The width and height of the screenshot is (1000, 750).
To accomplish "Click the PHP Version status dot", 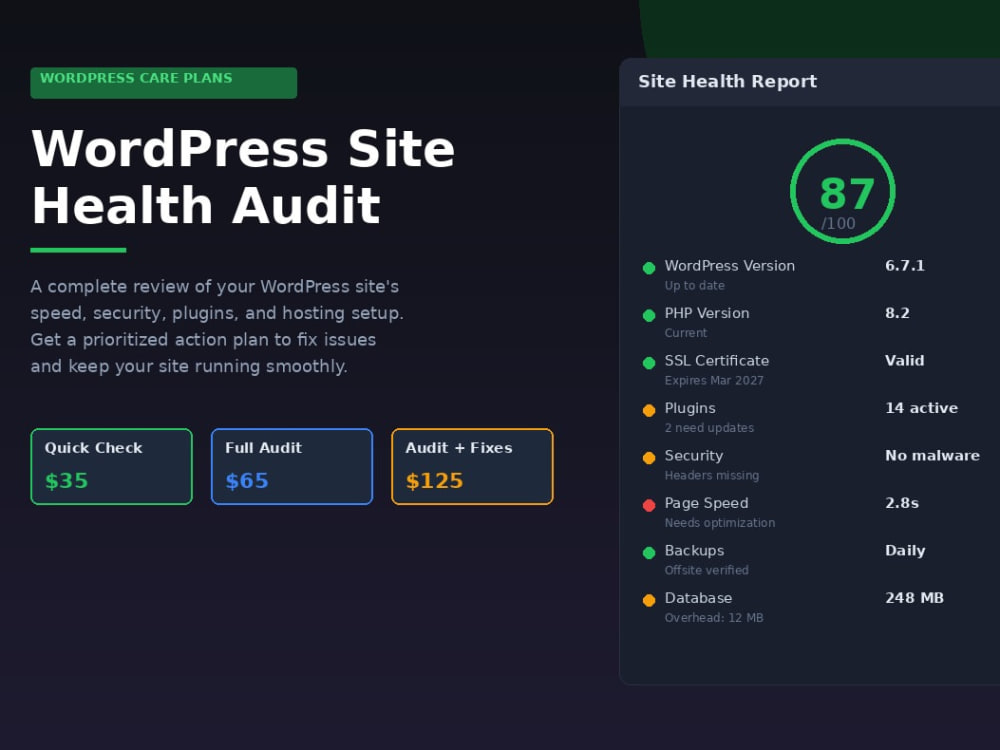I will click(649, 315).
